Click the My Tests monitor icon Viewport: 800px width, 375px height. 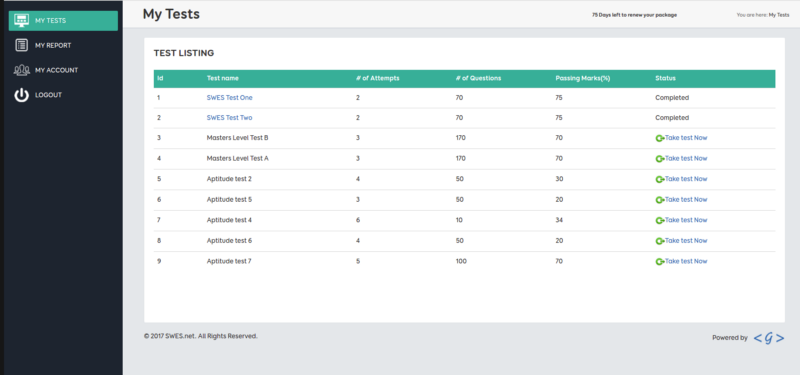21,20
